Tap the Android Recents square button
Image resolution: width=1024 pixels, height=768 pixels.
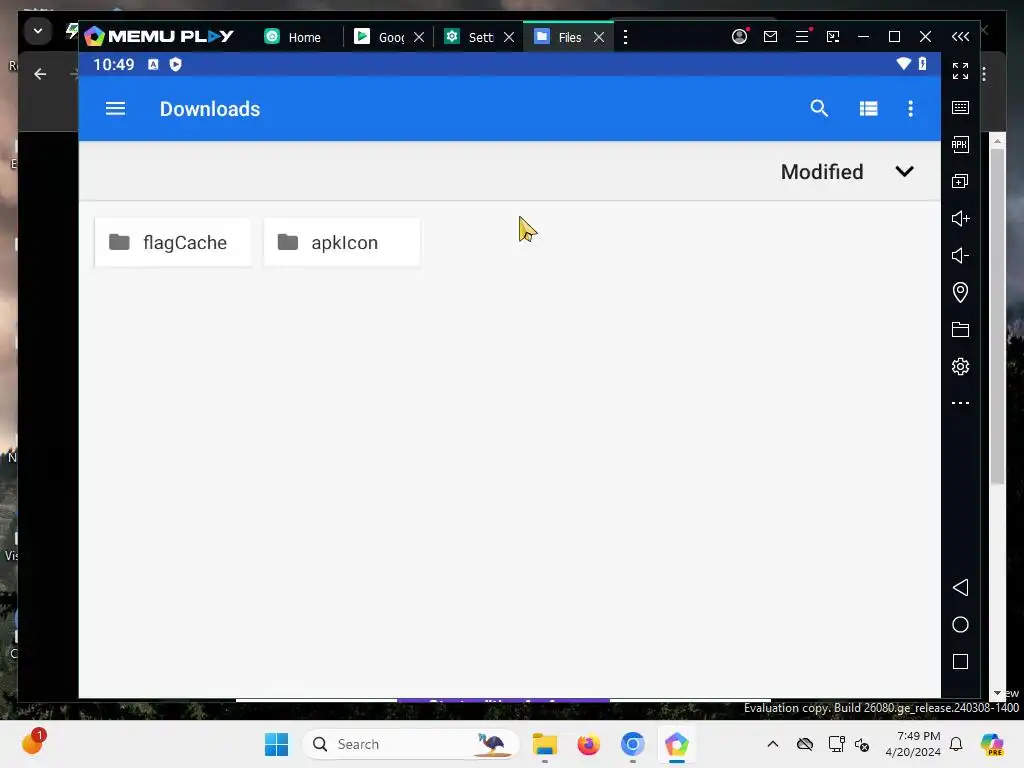(x=960, y=662)
